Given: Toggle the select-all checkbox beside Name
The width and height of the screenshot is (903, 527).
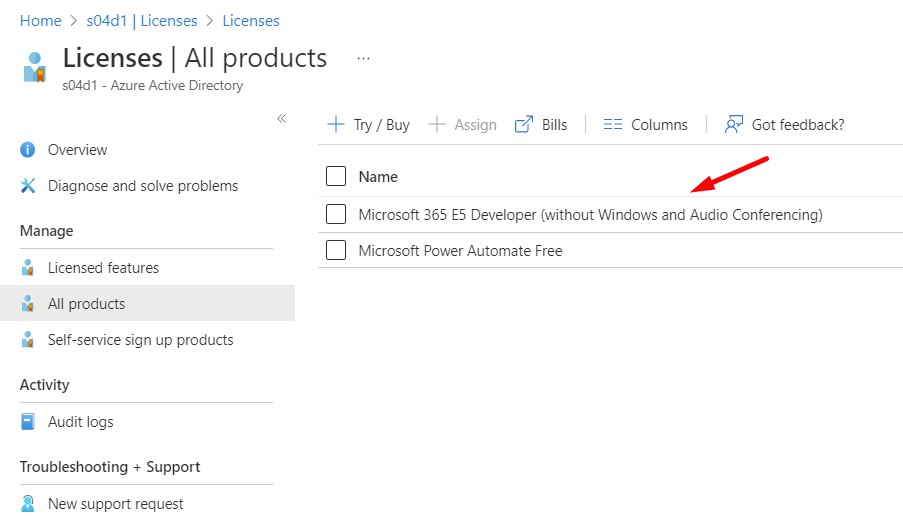Looking at the screenshot, I should point(337,177).
